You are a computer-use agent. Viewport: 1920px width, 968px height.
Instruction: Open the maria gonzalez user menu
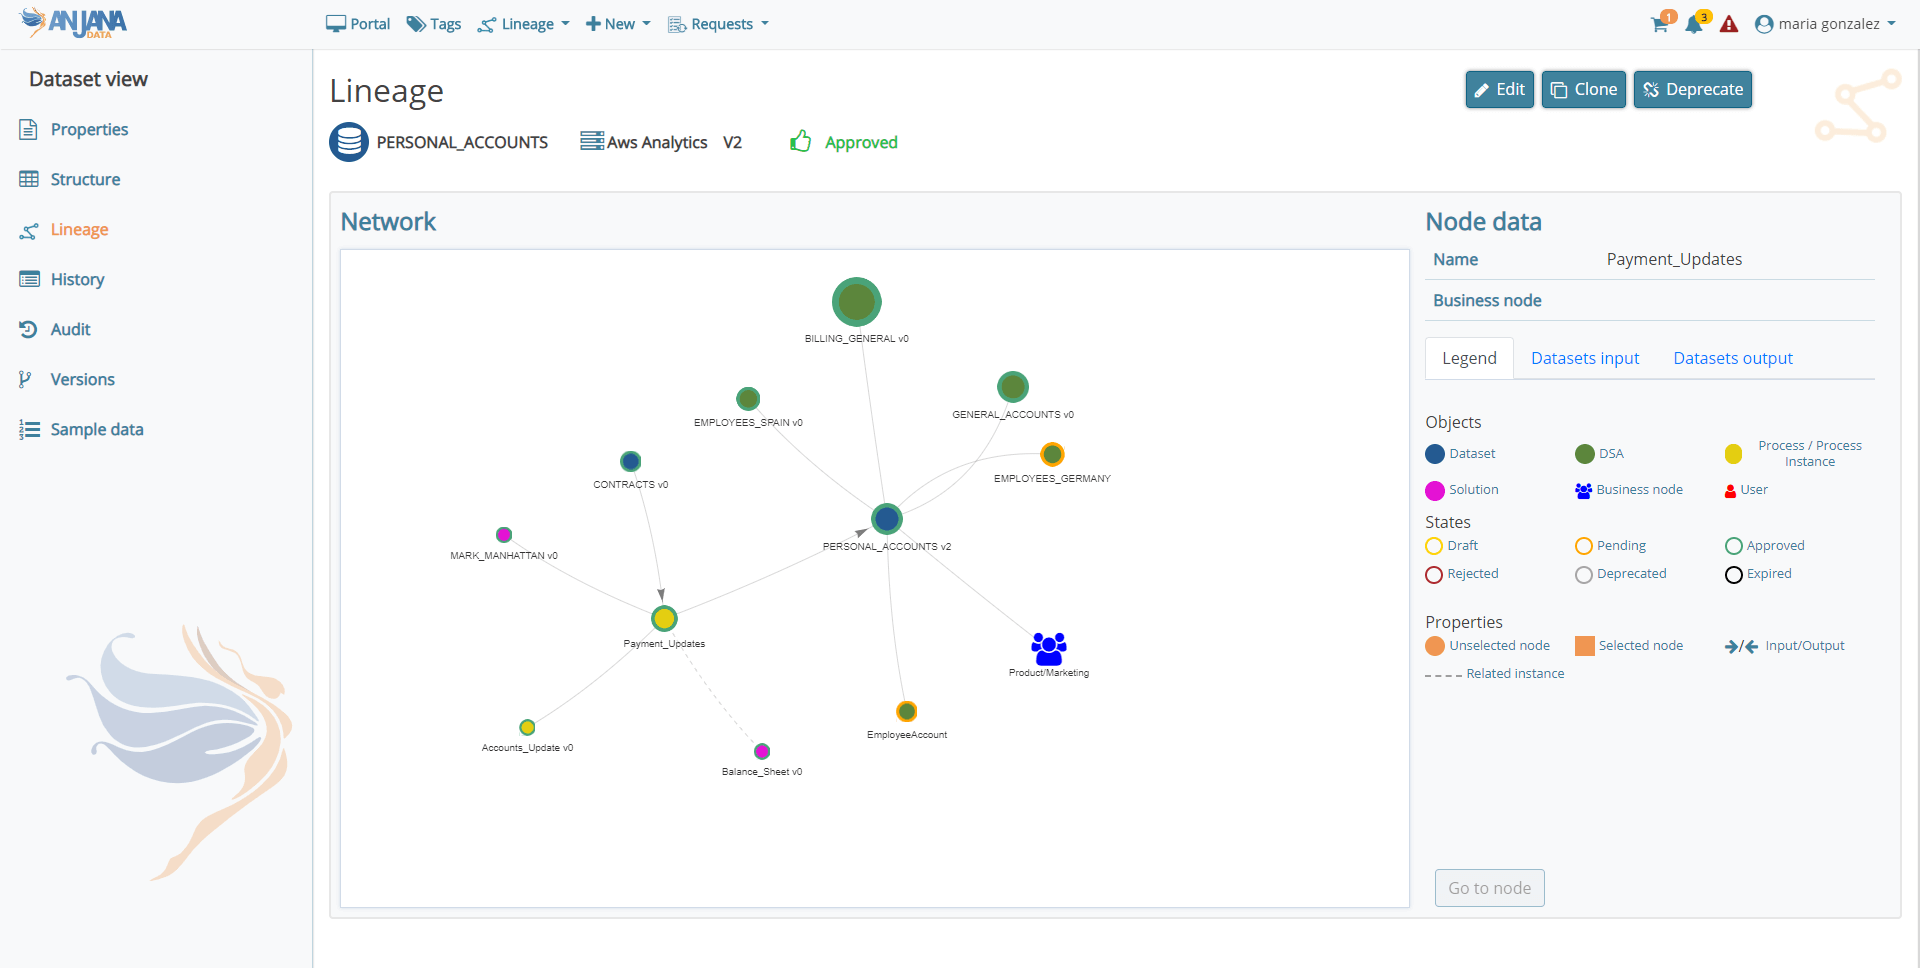click(x=1825, y=24)
